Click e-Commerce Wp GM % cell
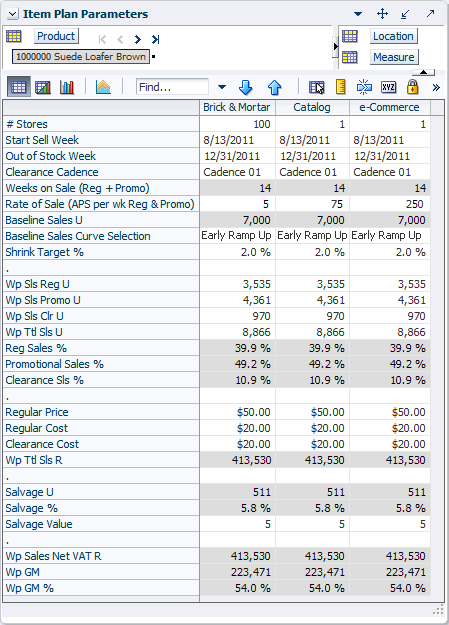449x625 pixels. tap(390, 588)
